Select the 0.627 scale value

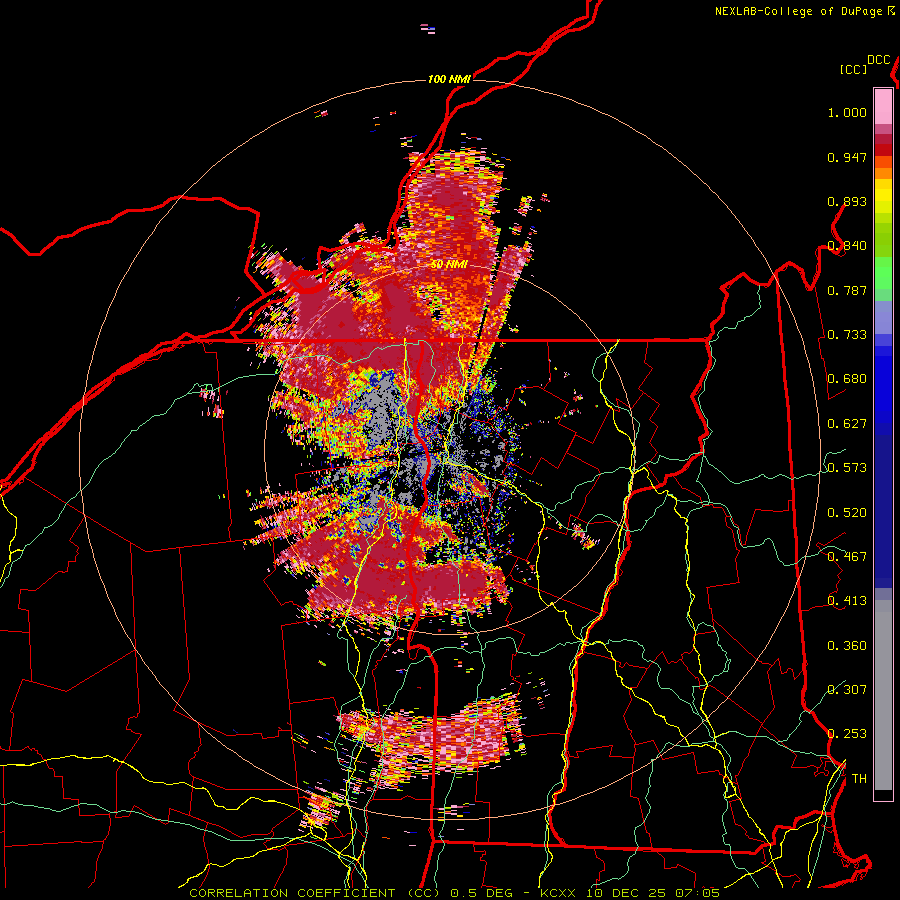click(x=847, y=424)
